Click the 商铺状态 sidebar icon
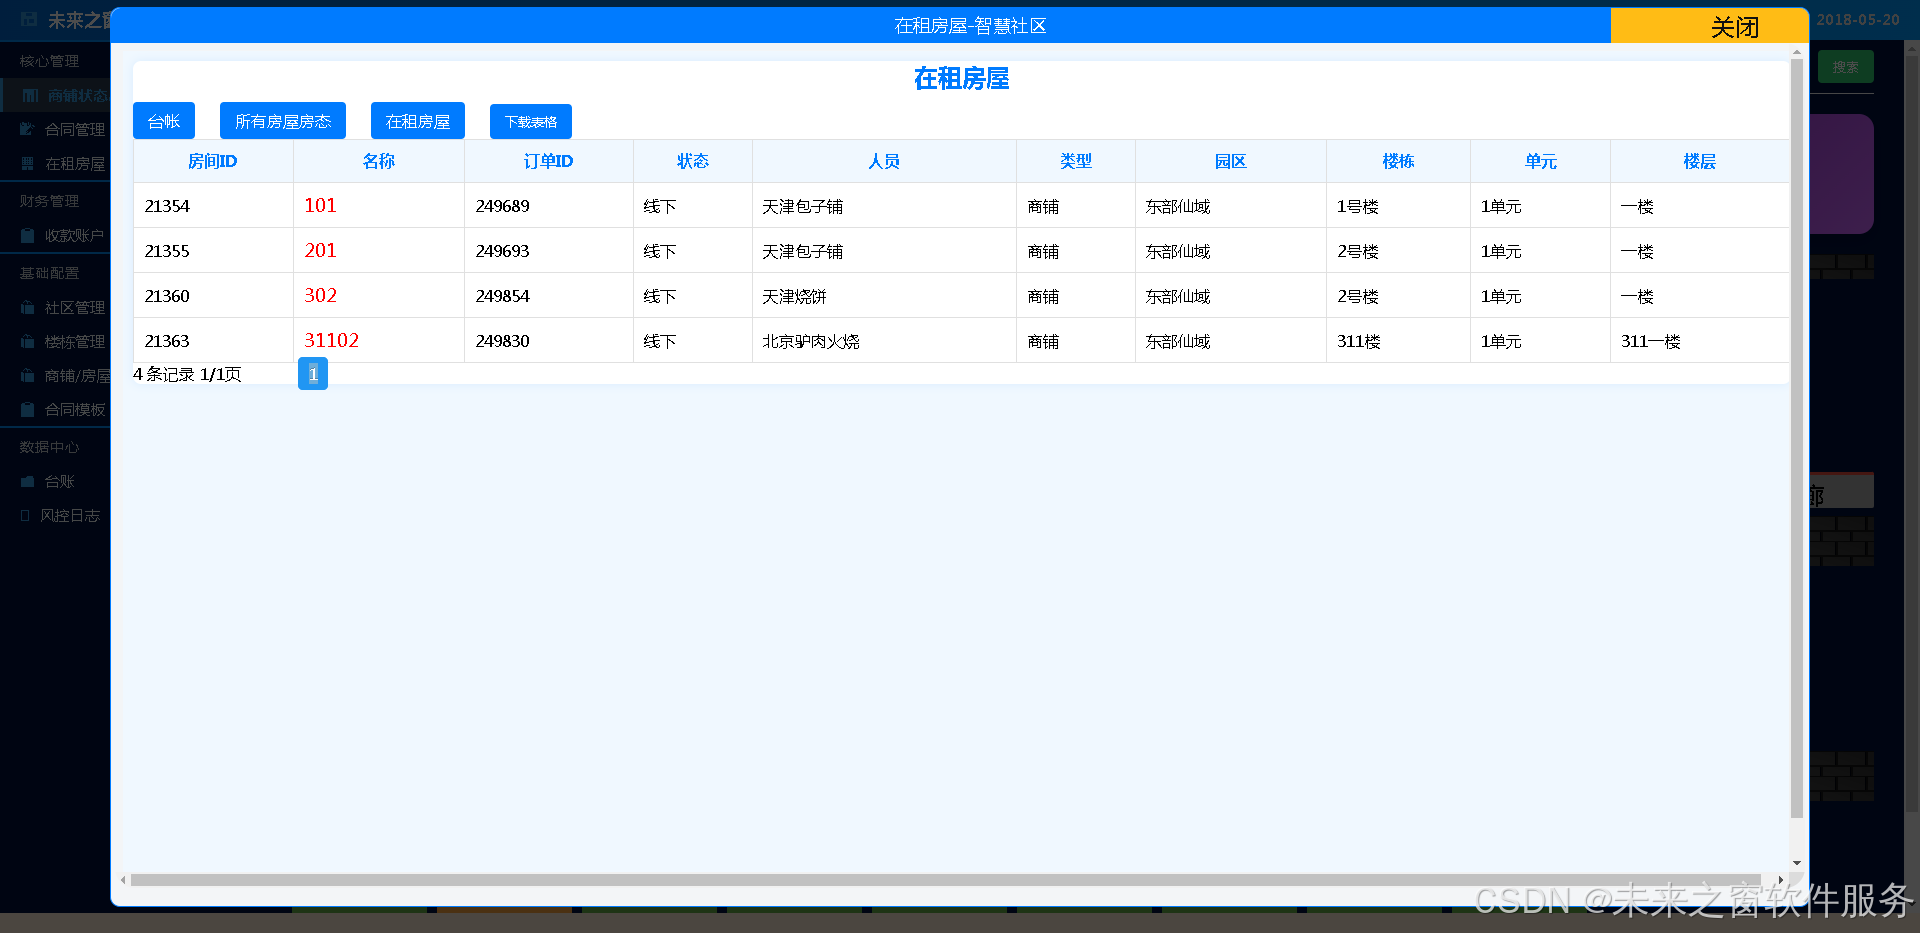The image size is (1920, 933). point(30,96)
